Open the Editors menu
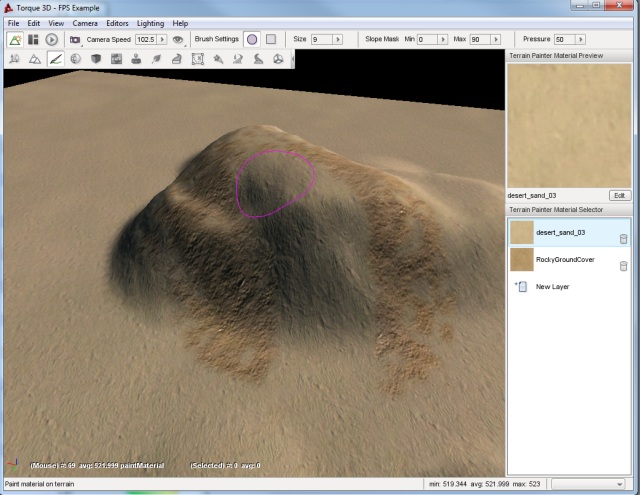The image size is (640, 495). pos(117,22)
